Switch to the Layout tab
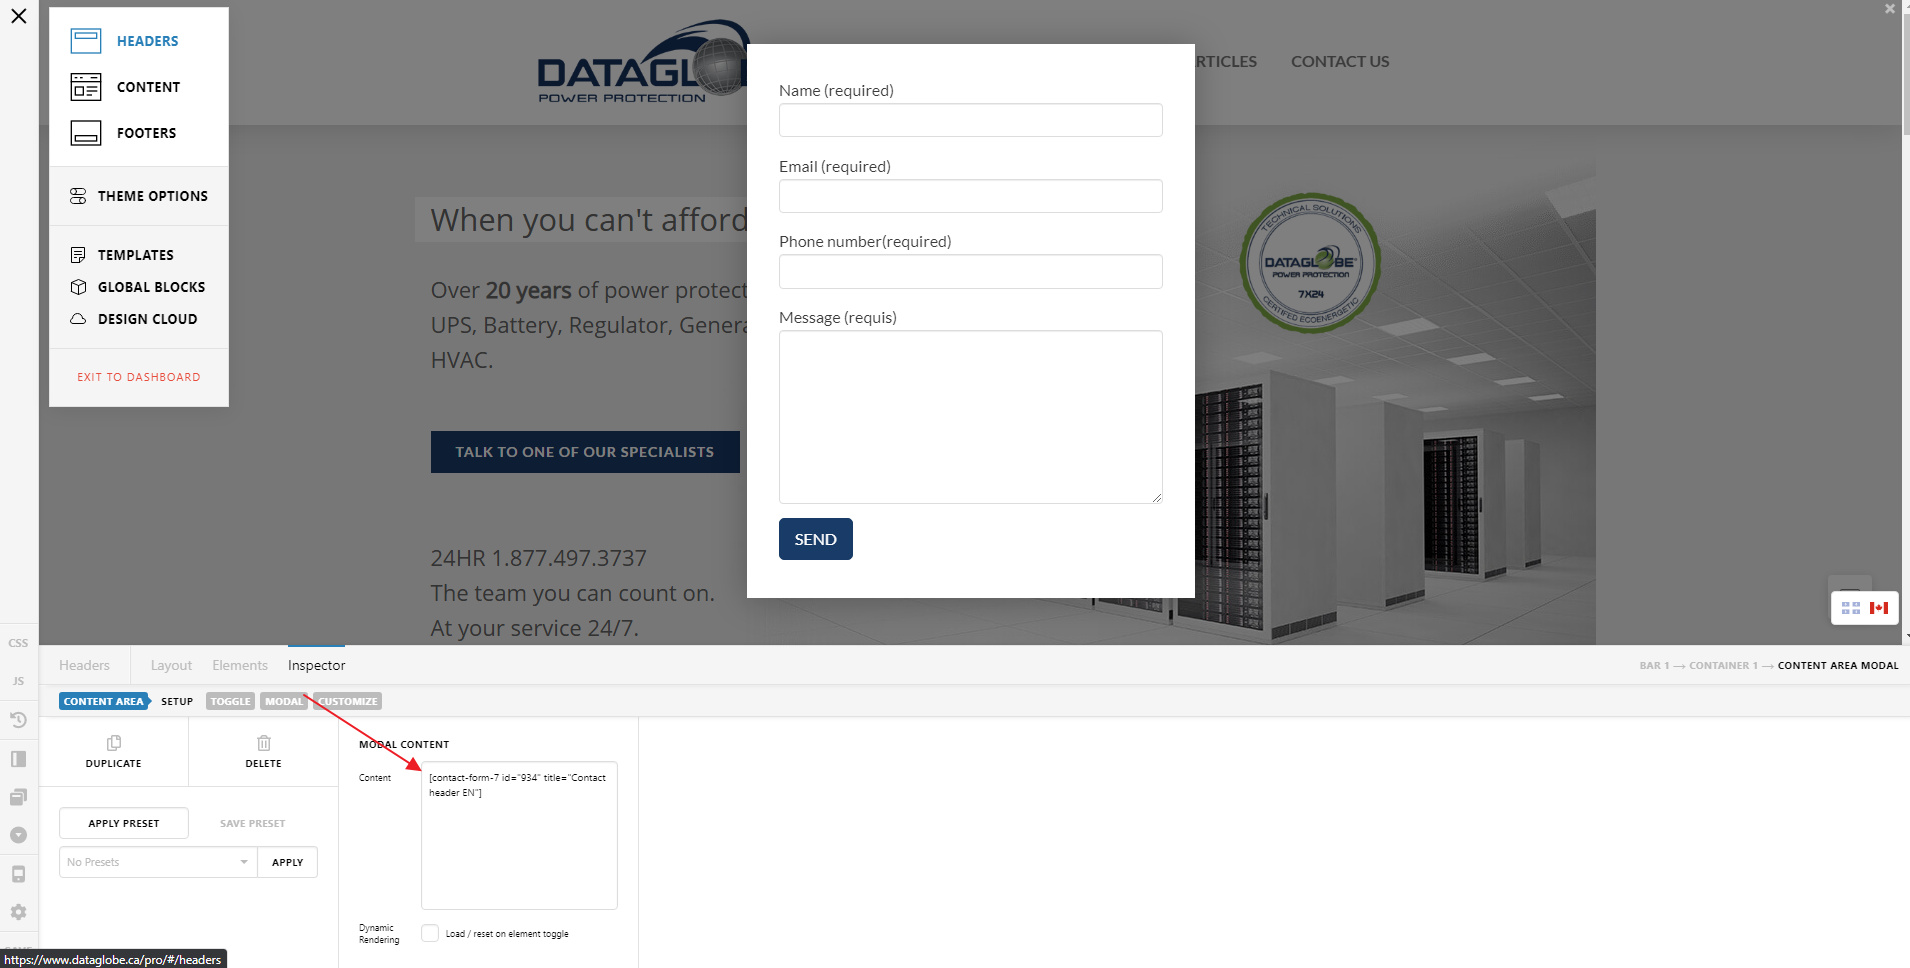 click(x=171, y=665)
